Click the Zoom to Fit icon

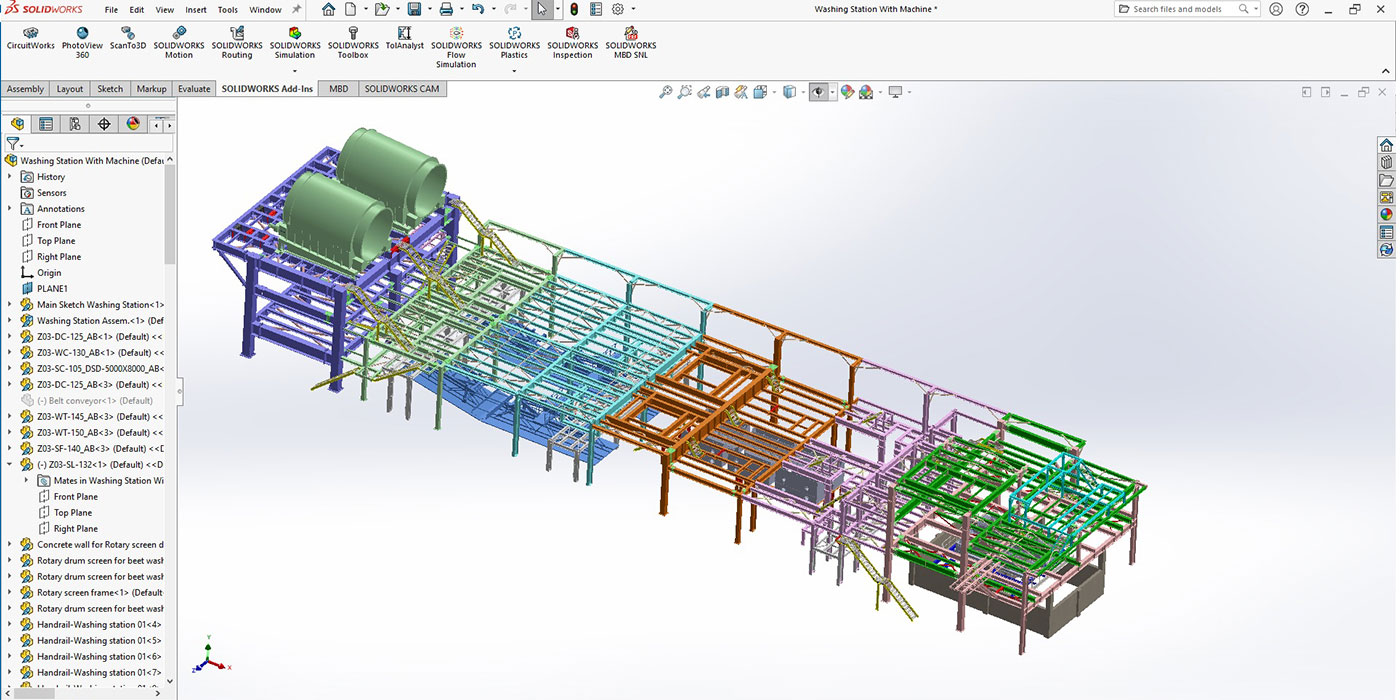coord(665,92)
